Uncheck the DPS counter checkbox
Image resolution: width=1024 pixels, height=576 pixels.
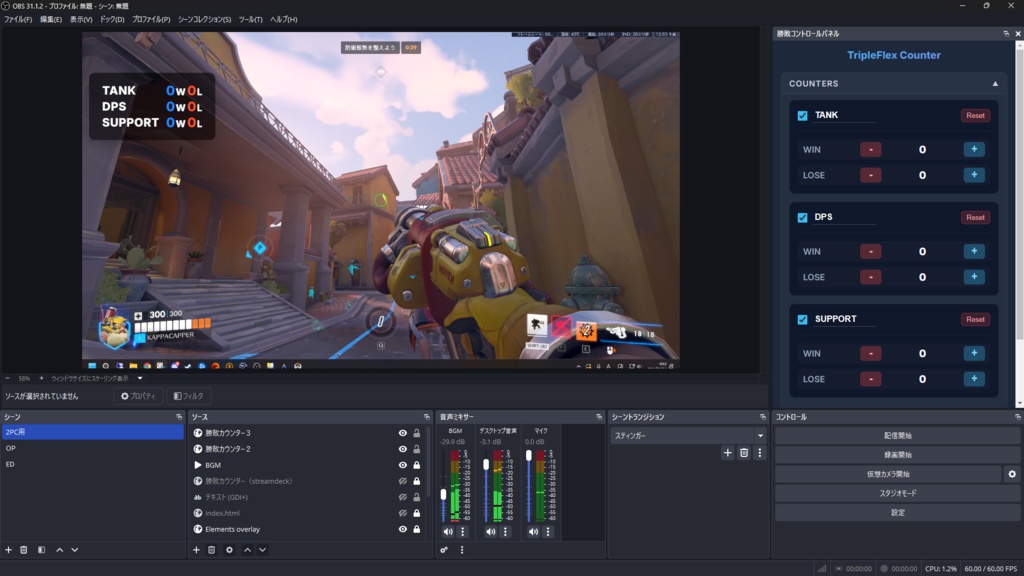pos(803,217)
